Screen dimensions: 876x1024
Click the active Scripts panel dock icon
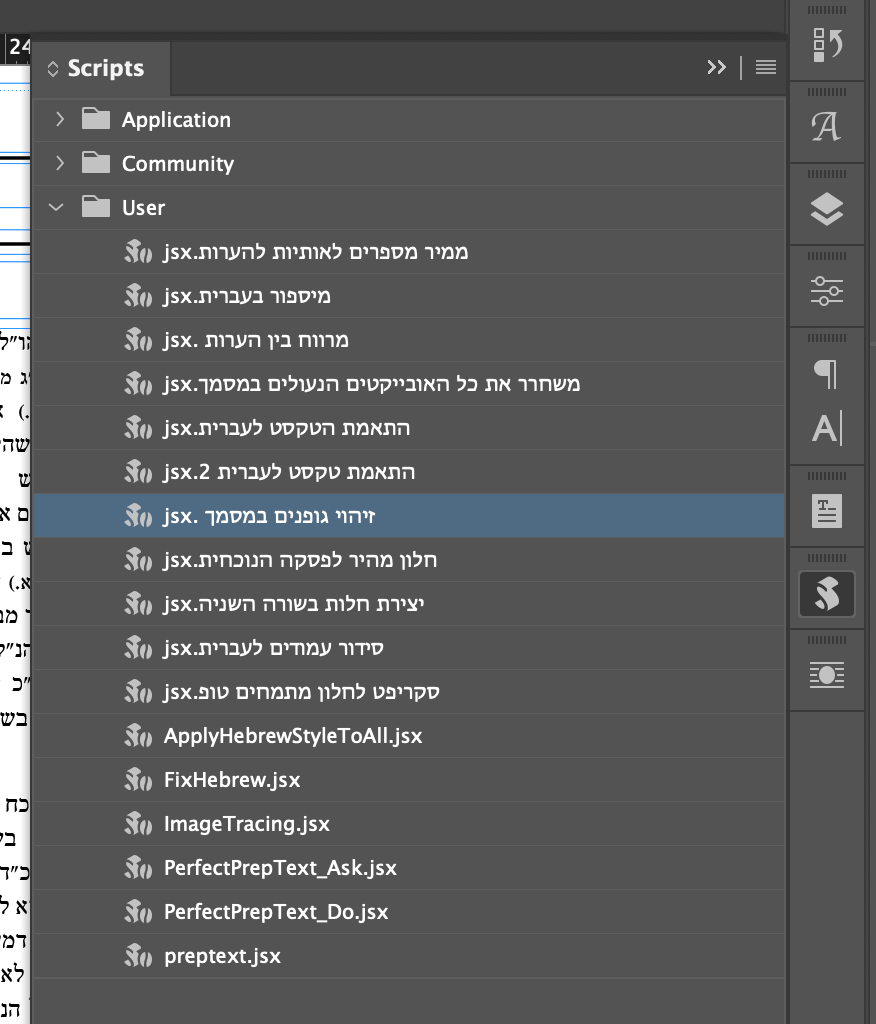826,594
